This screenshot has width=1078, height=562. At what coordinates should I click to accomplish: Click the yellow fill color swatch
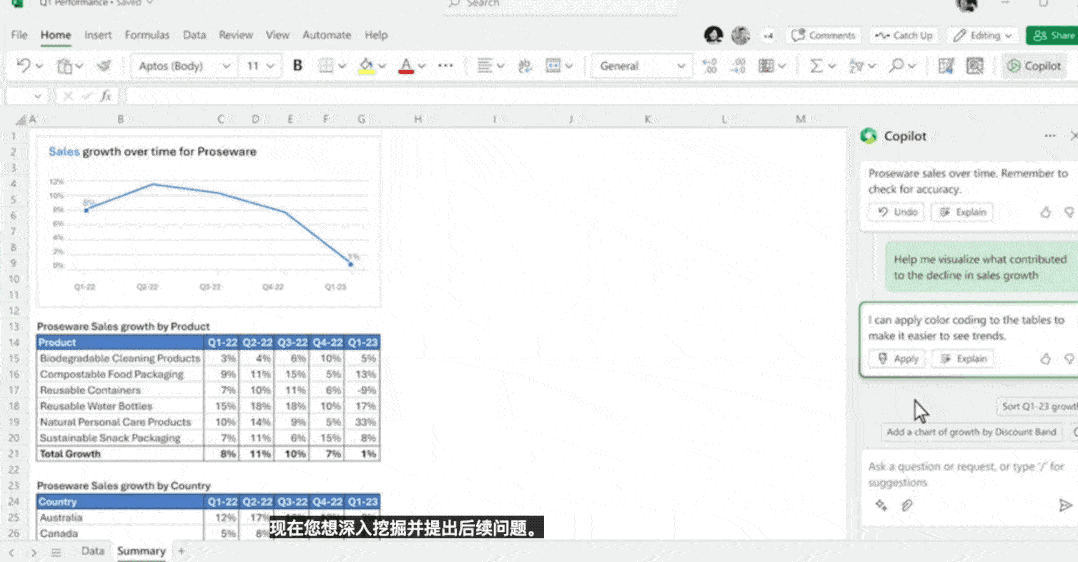(x=366, y=66)
